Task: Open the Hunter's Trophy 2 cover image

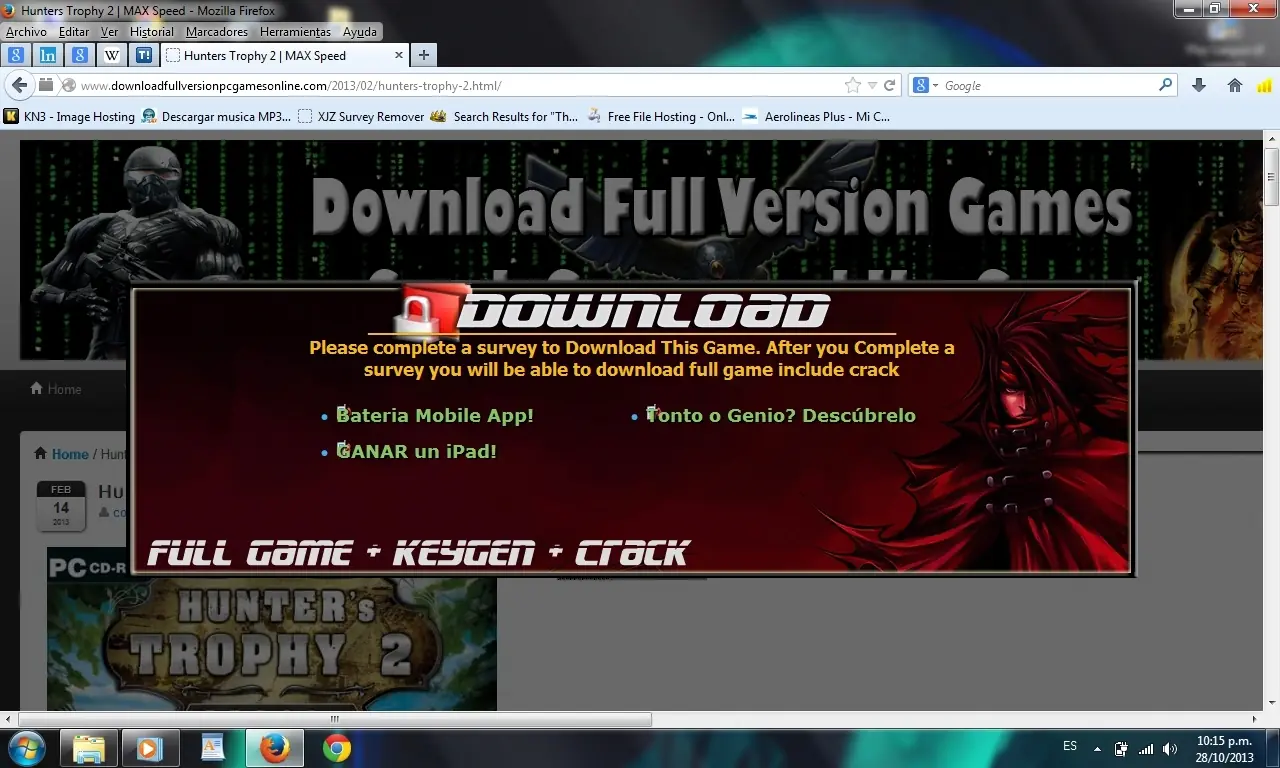Action: coord(272,628)
